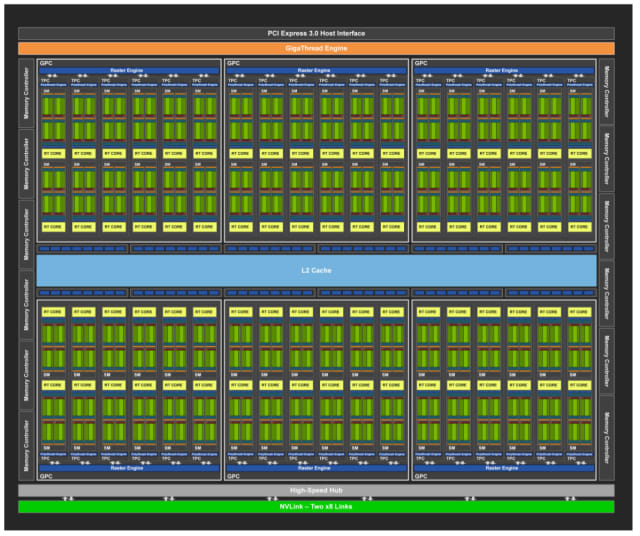
Task: Click bottommost Memory Controller on right edge
Action: [x=607, y=438]
